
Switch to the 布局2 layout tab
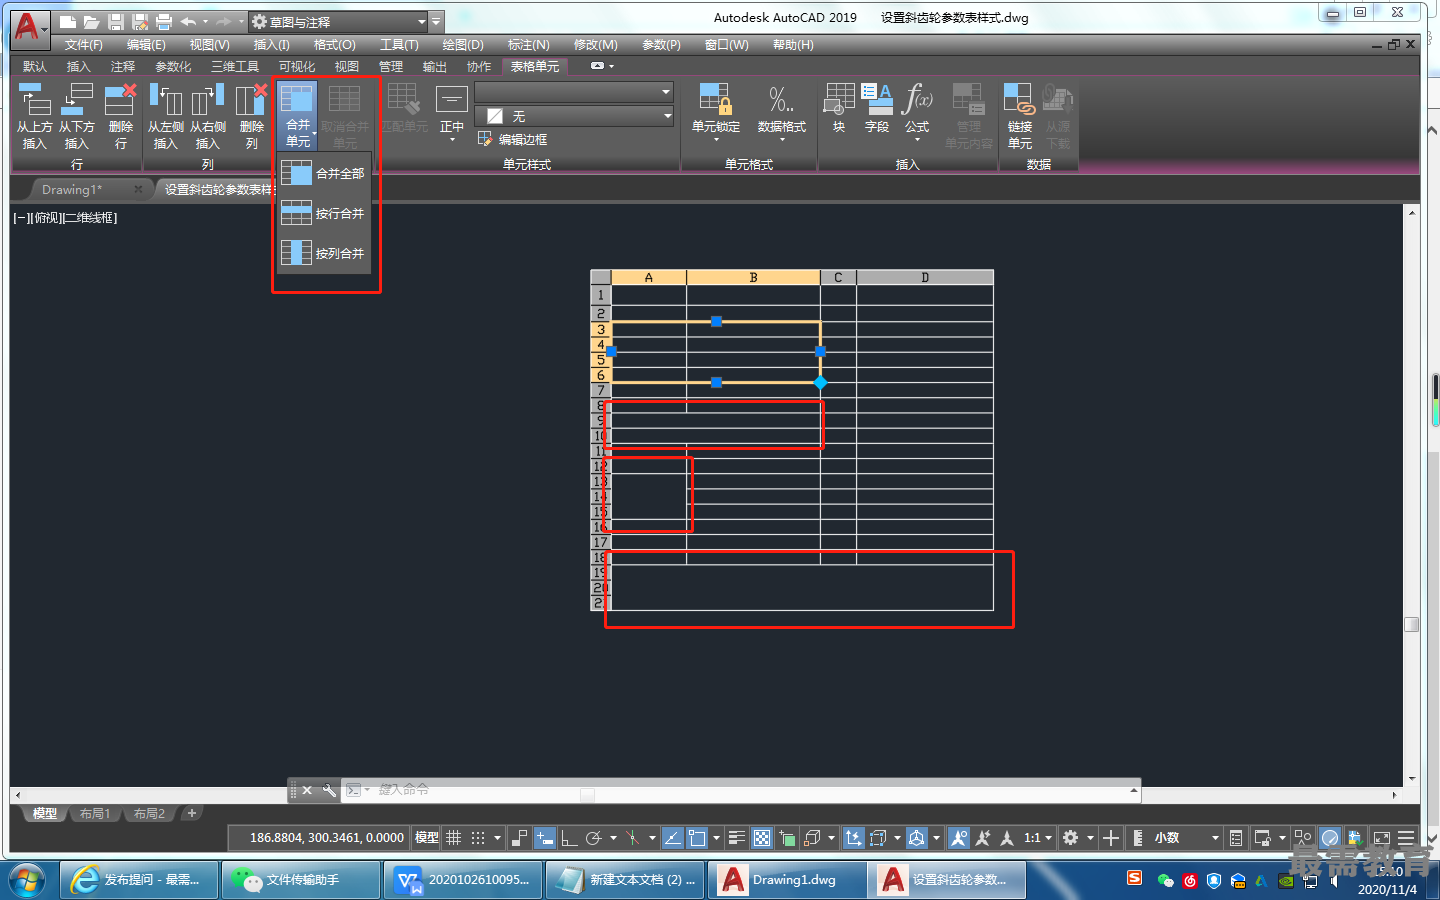tap(149, 814)
